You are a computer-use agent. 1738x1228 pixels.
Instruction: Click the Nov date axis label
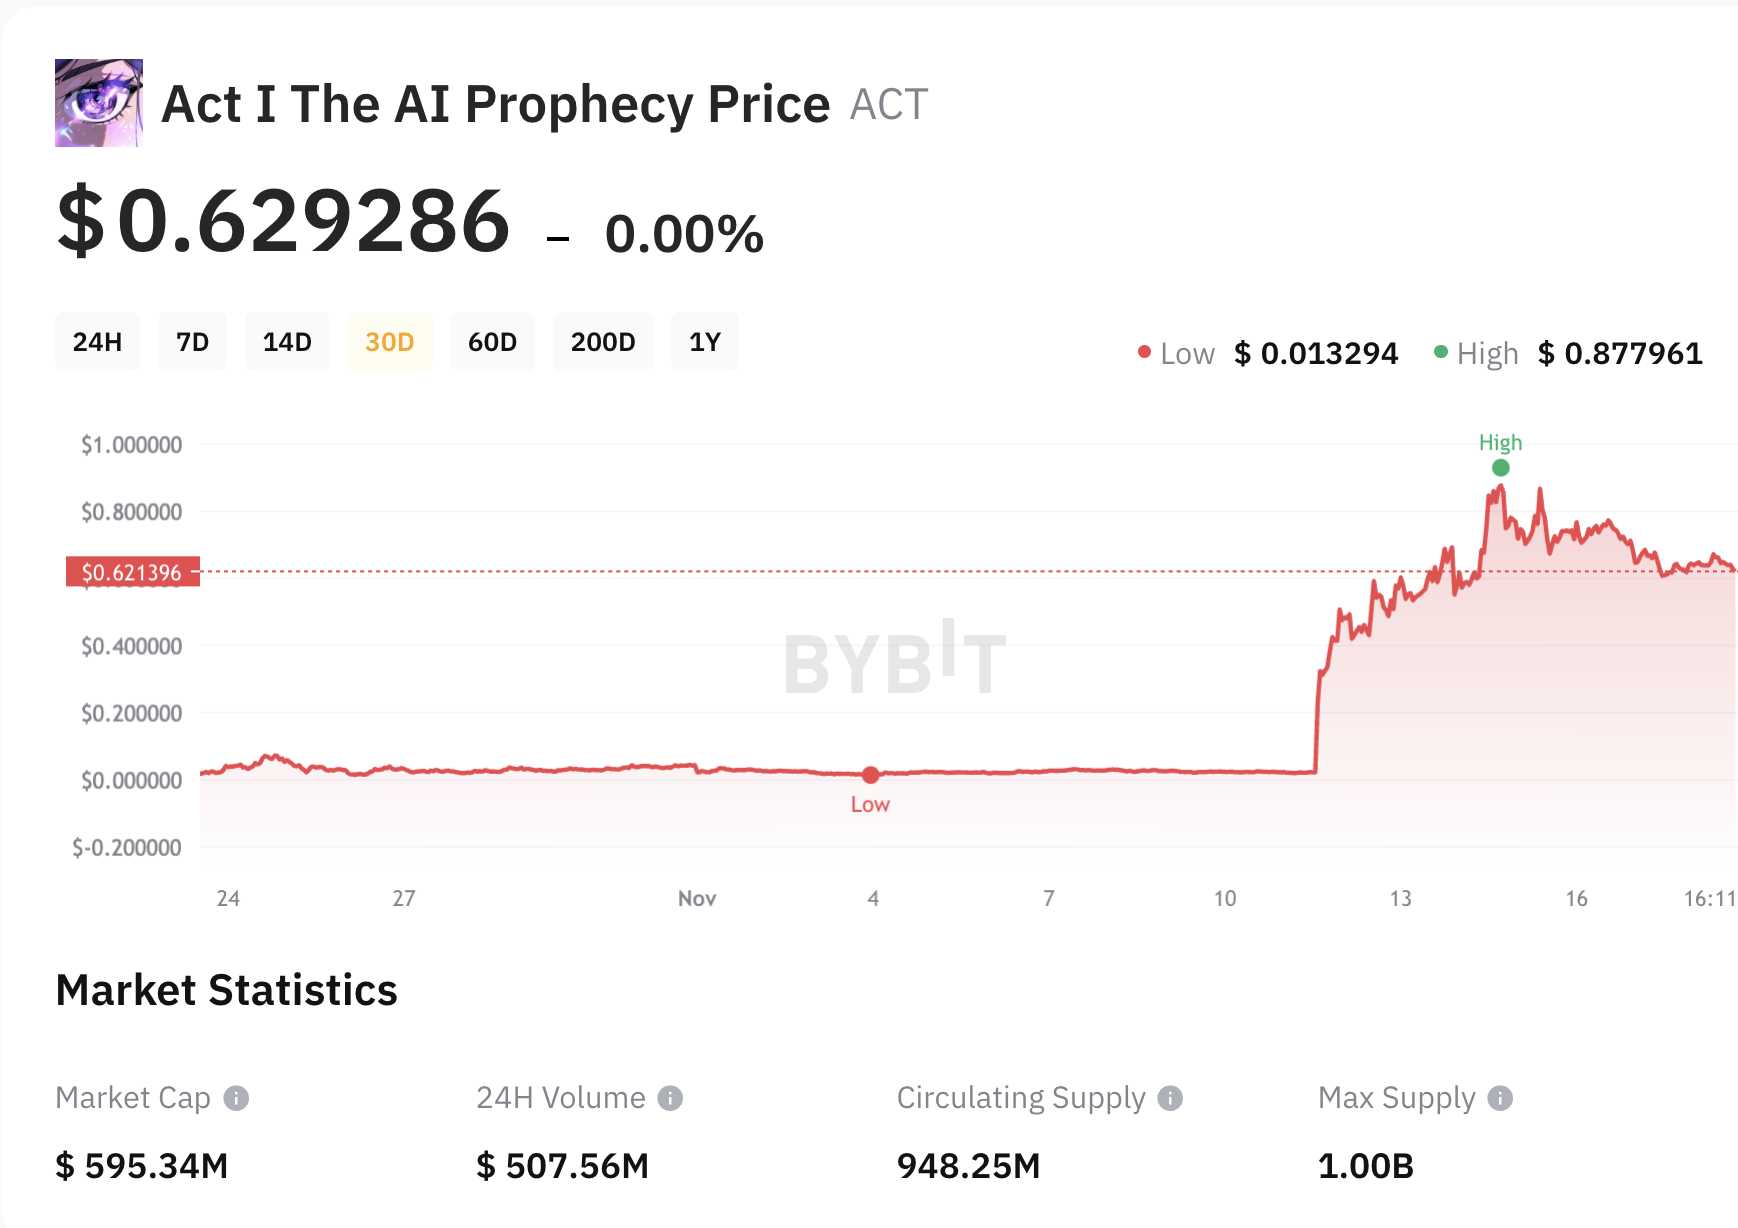[697, 898]
